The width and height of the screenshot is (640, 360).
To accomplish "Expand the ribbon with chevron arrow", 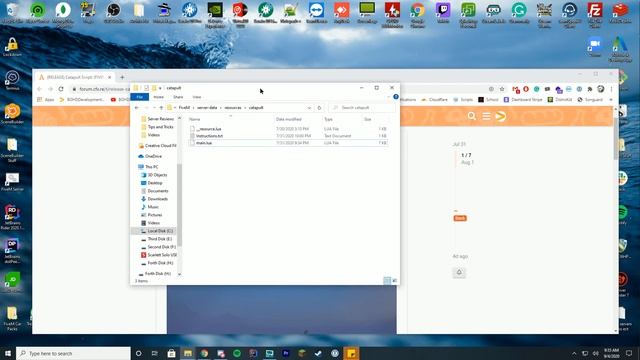I will coord(389,97).
